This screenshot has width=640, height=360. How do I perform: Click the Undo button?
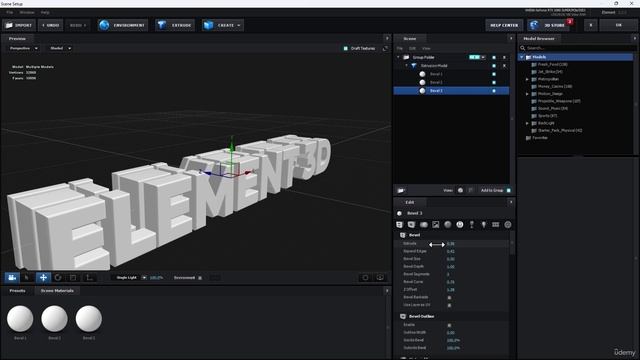pyautogui.click(x=51, y=25)
